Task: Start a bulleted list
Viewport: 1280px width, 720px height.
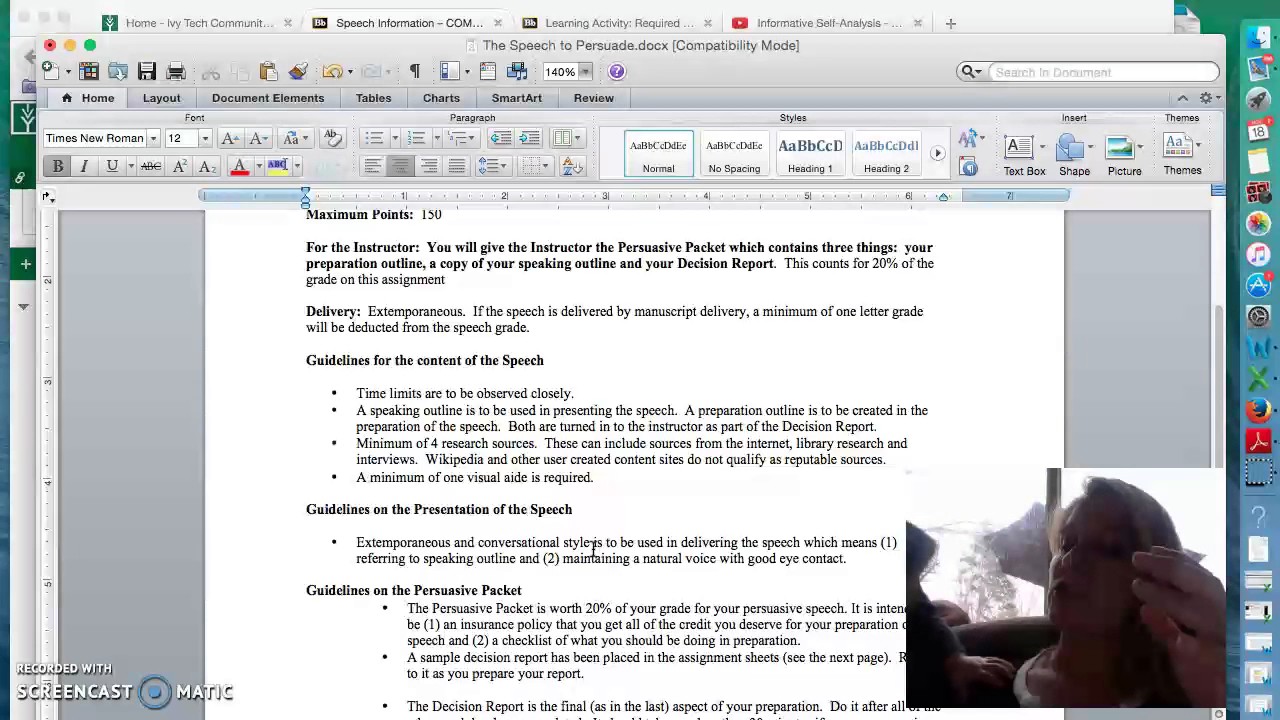Action: click(374, 138)
